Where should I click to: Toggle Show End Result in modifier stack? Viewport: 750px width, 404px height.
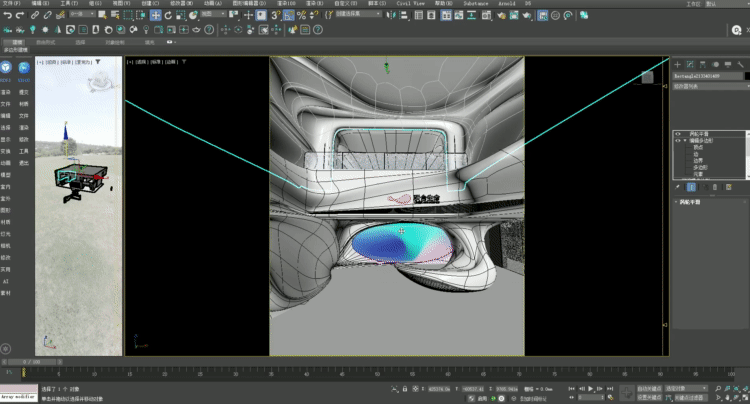[x=691, y=187]
